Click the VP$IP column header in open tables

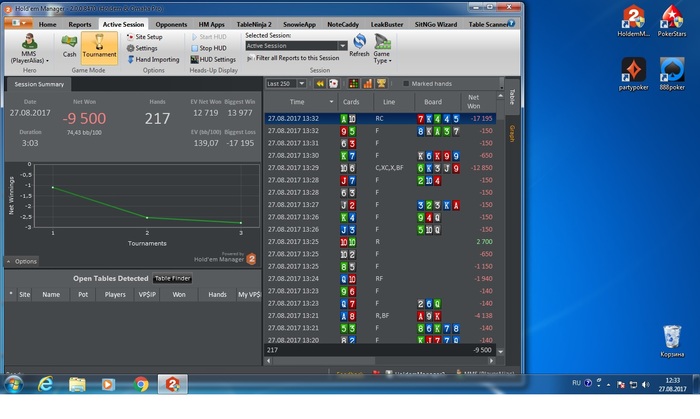coord(147,295)
